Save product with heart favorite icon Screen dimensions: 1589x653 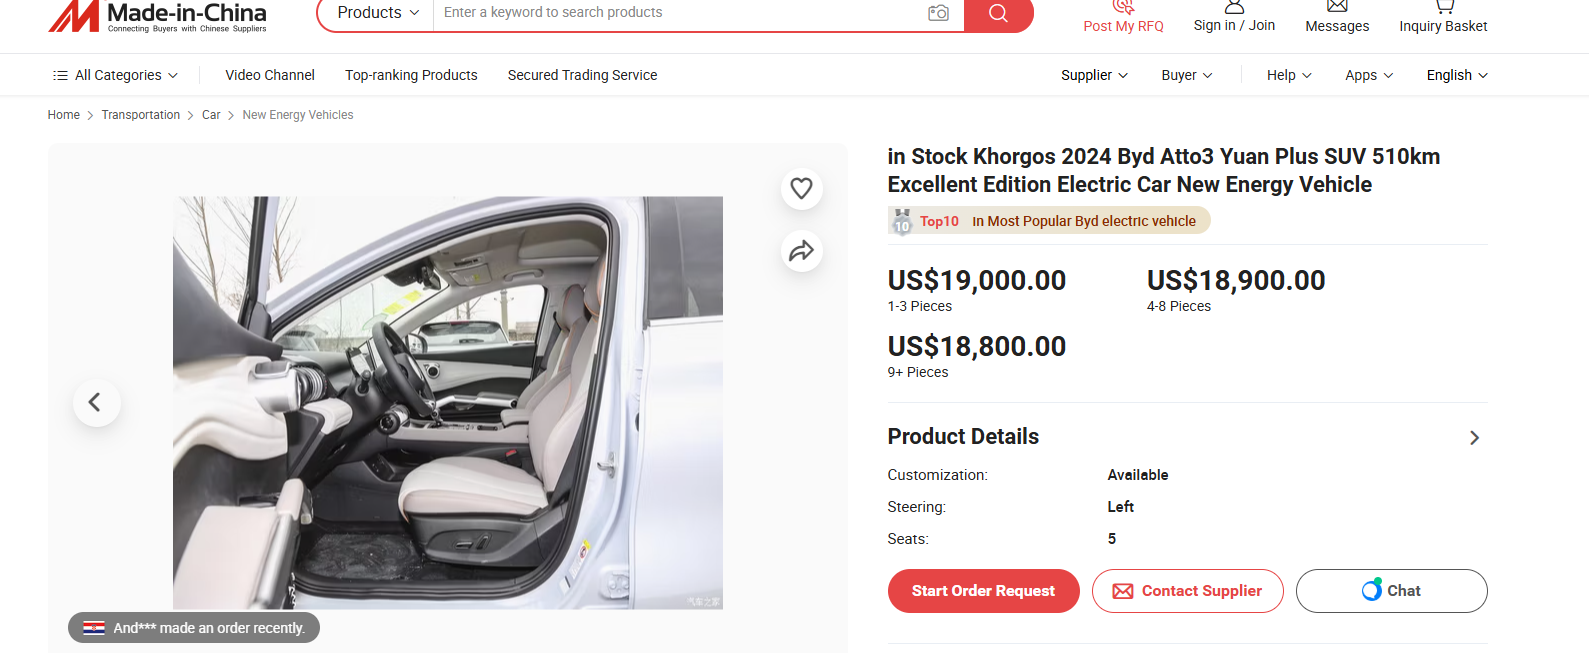point(801,188)
